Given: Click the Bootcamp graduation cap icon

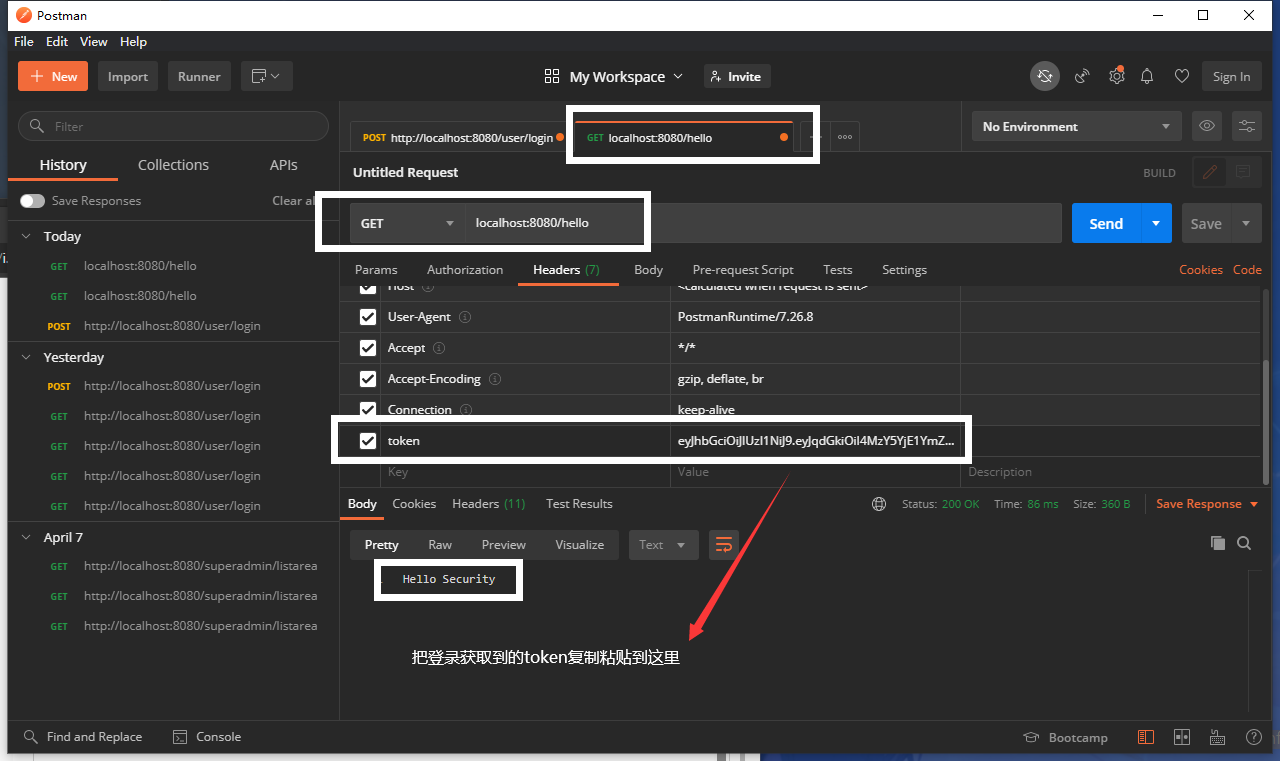Looking at the screenshot, I should click(1031, 737).
